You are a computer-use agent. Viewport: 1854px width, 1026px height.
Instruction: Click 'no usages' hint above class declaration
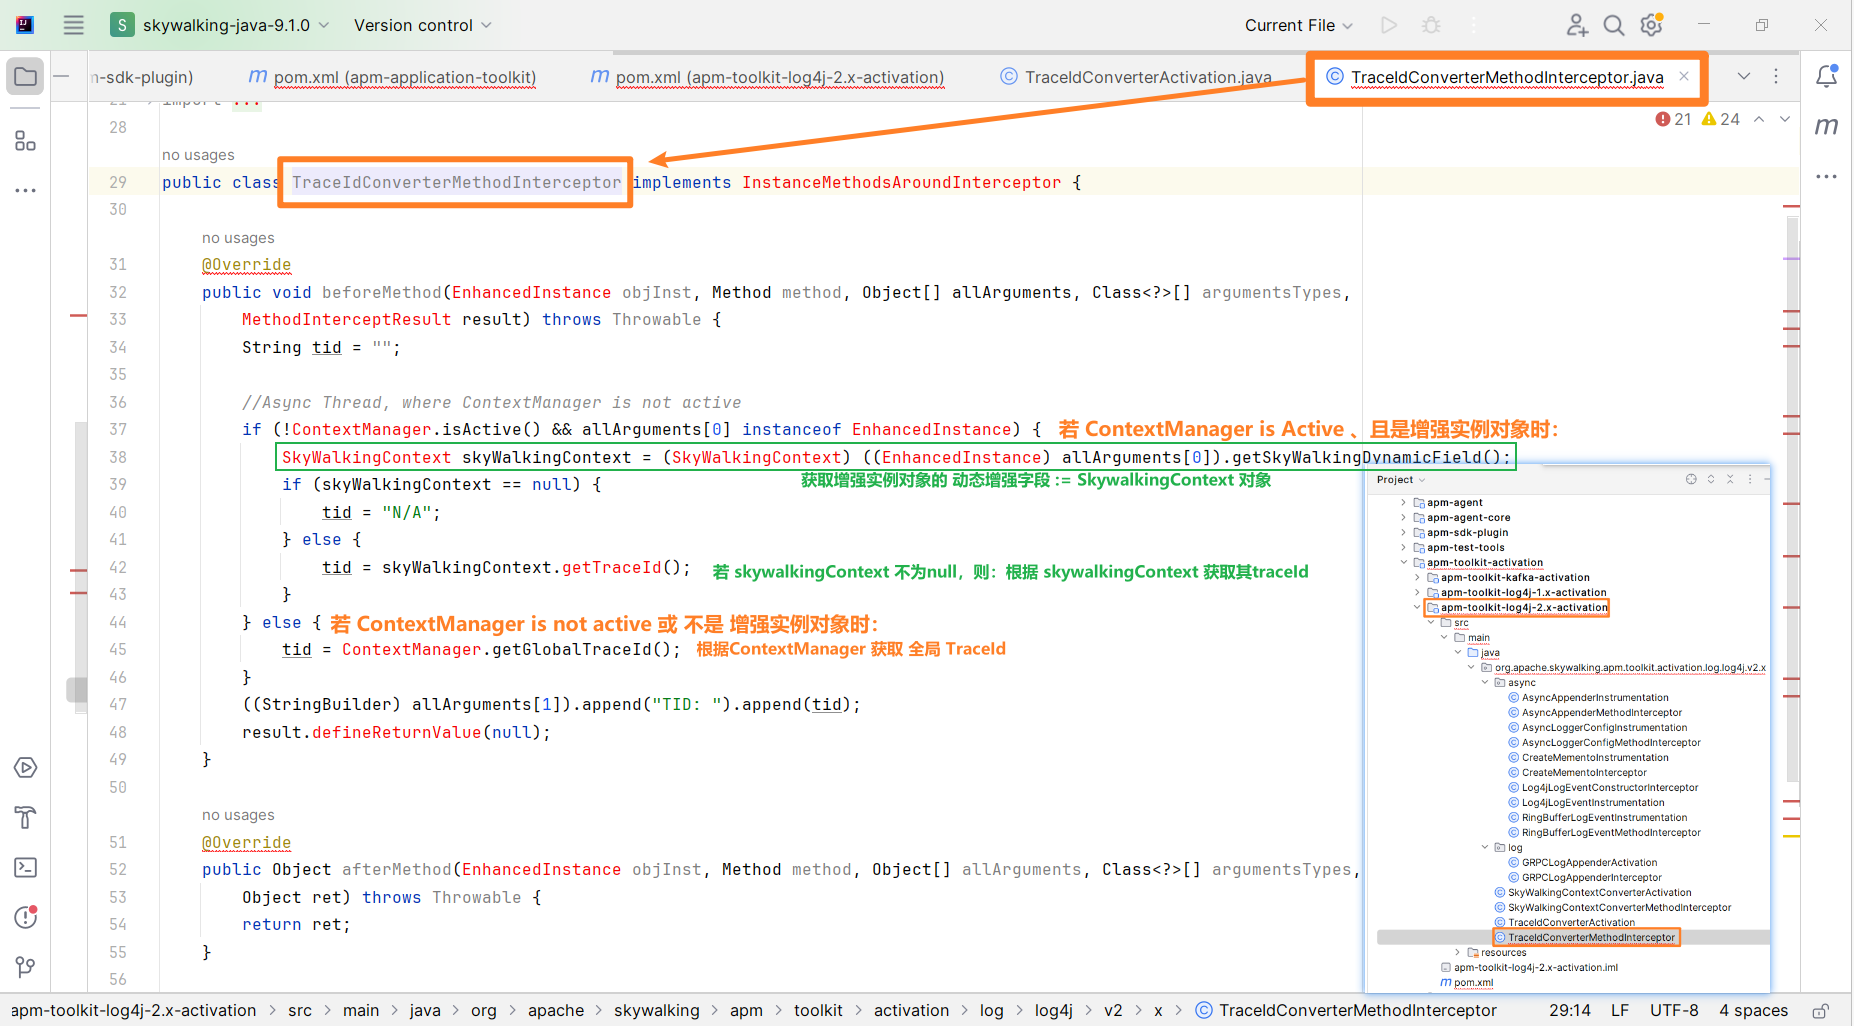198,155
